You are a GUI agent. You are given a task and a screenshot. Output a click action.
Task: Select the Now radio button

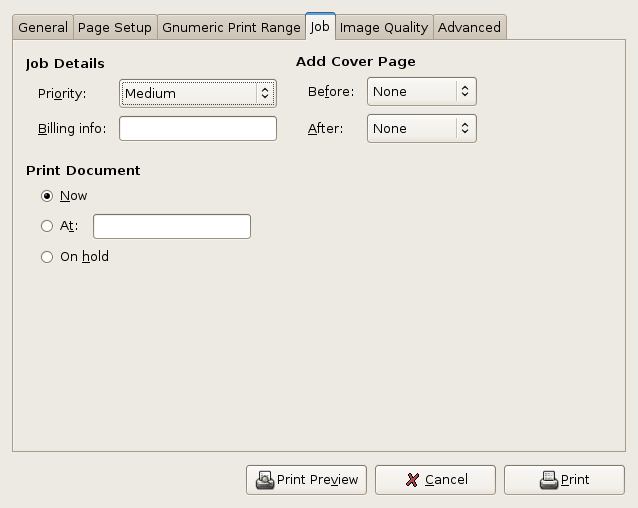pos(47,196)
